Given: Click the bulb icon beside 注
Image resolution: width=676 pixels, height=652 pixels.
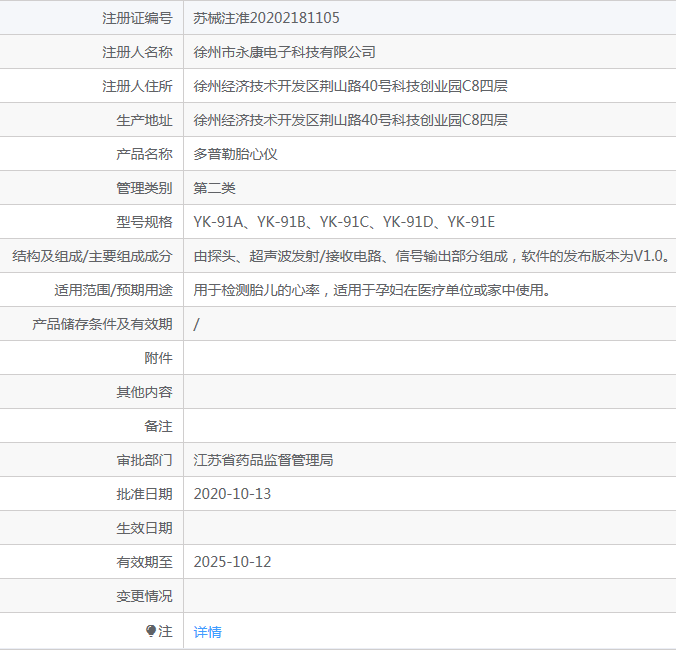Looking at the screenshot, I should point(150,631).
